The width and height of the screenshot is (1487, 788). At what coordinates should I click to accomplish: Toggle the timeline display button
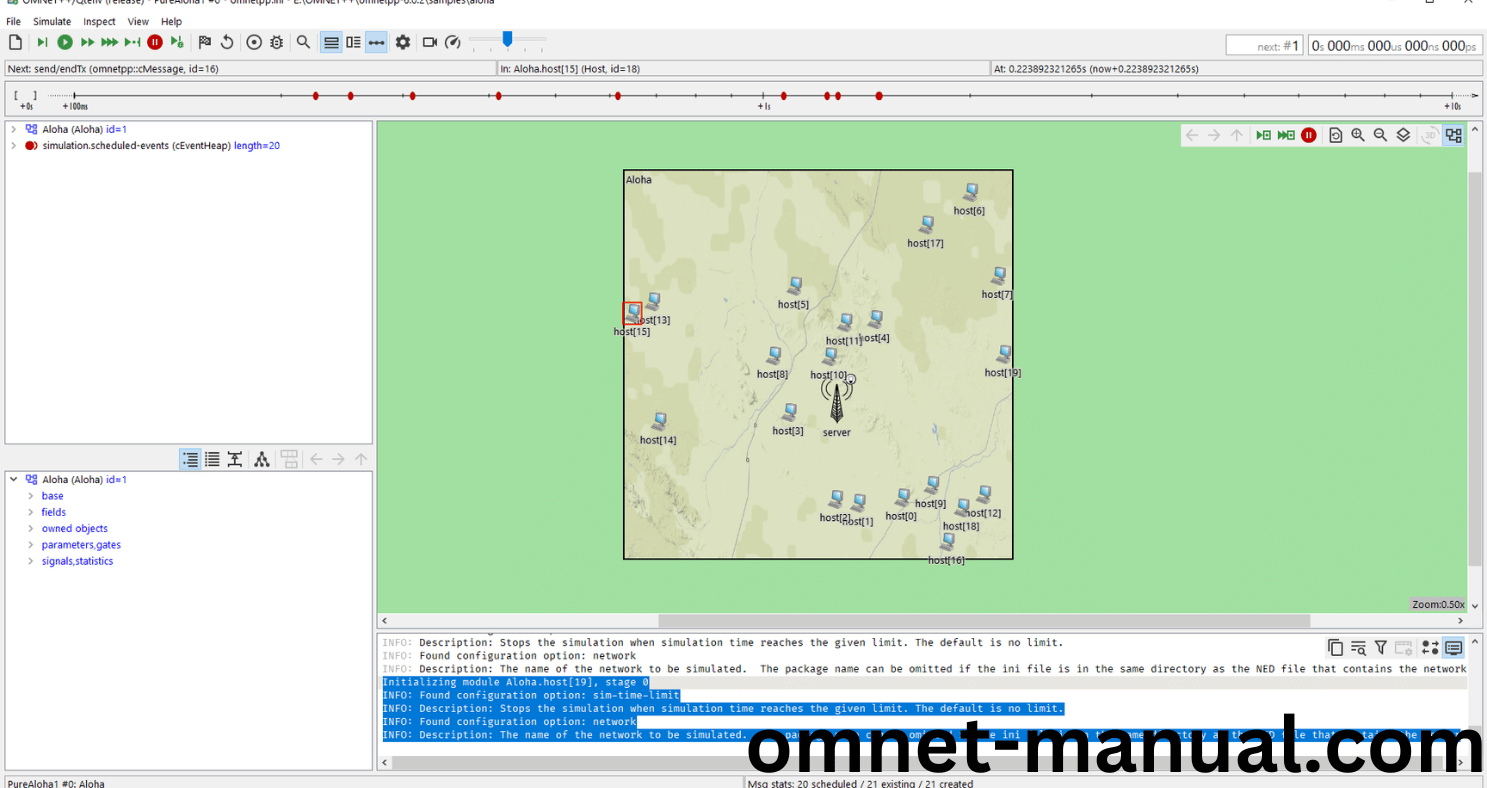click(376, 42)
